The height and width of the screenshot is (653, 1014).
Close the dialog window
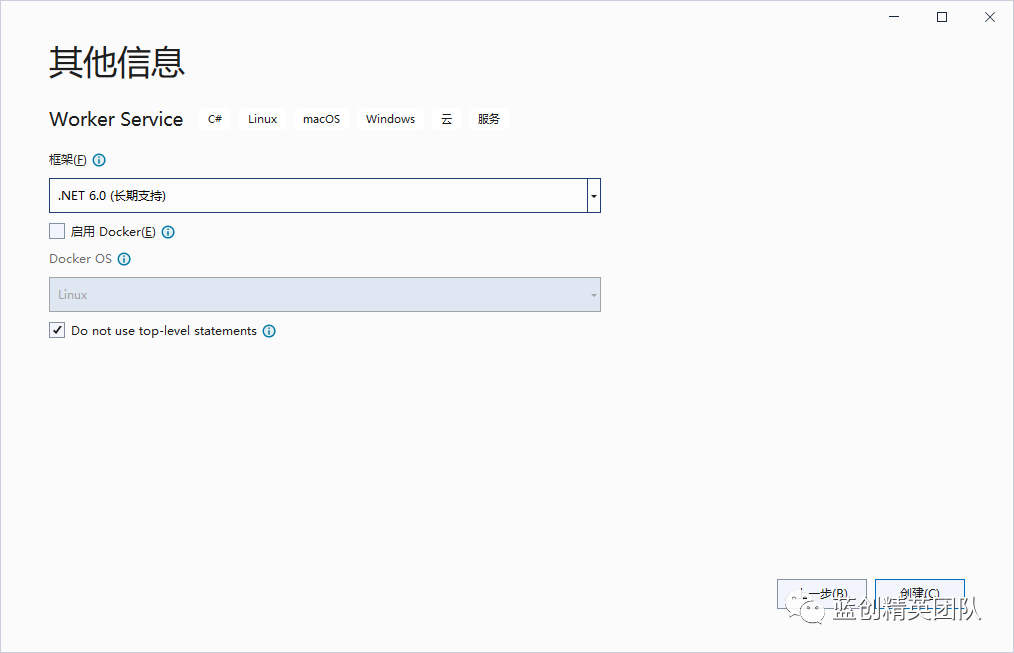[990, 17]
